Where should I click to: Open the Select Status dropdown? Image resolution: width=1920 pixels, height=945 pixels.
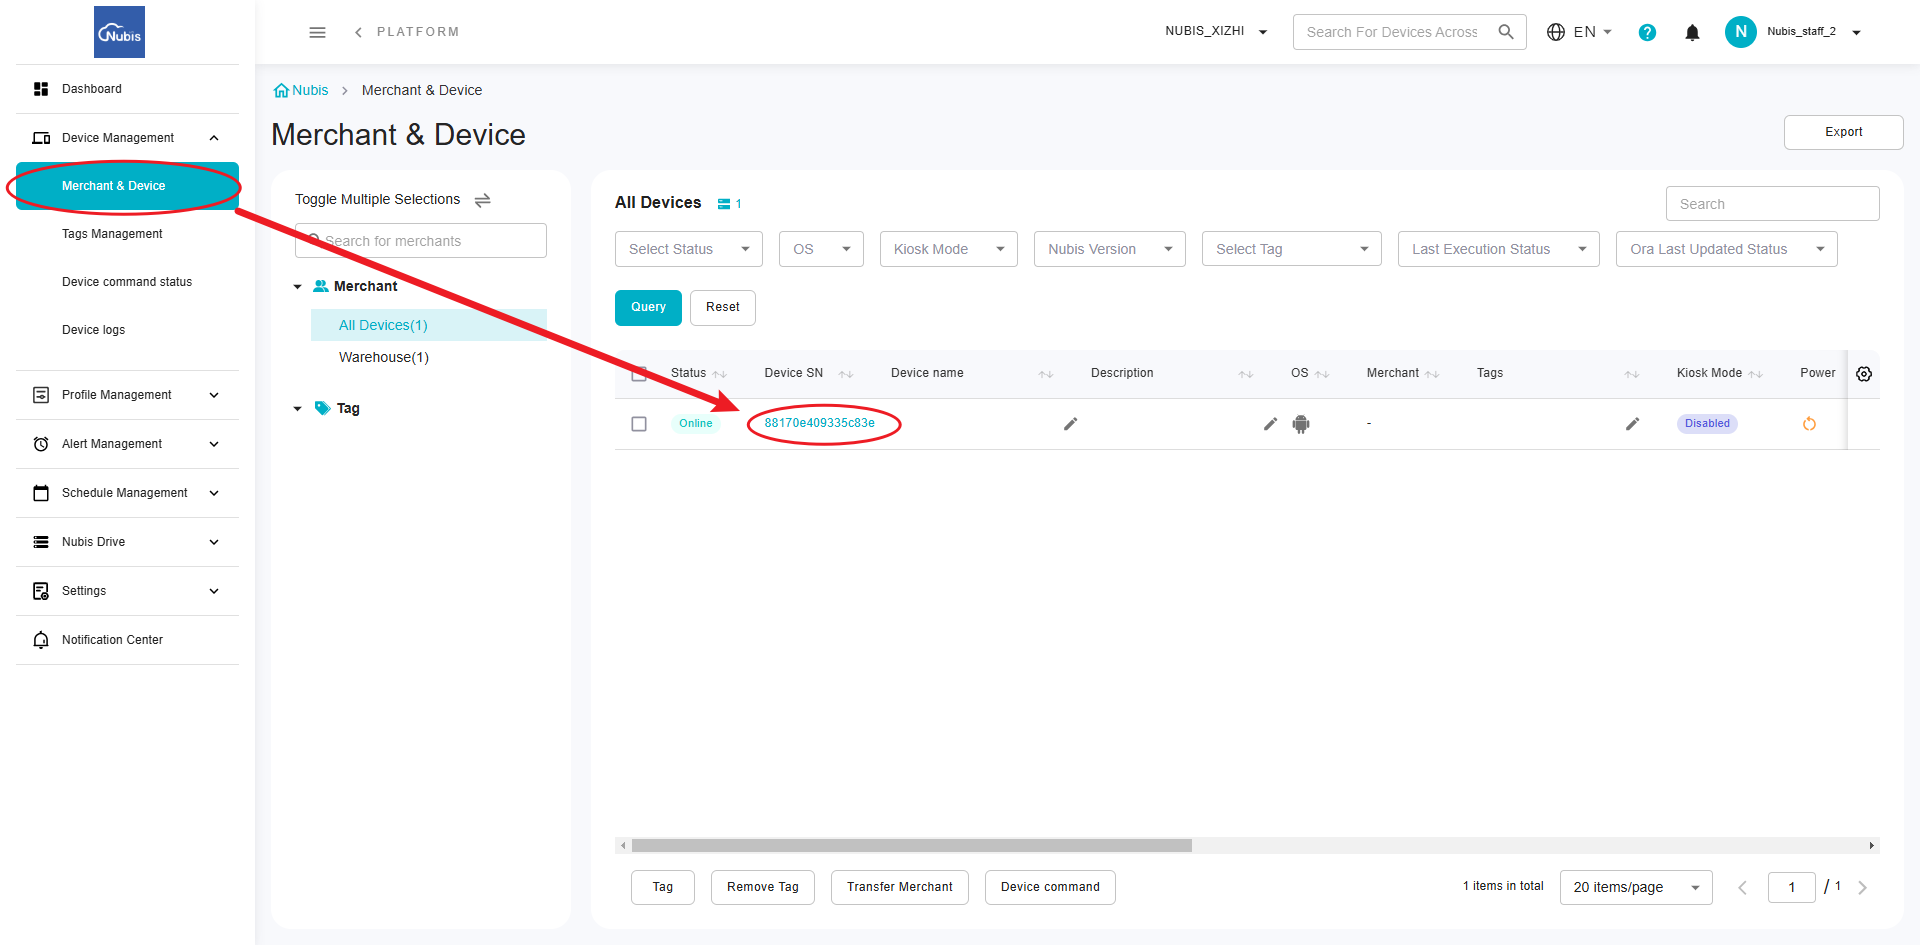[689, 249]
